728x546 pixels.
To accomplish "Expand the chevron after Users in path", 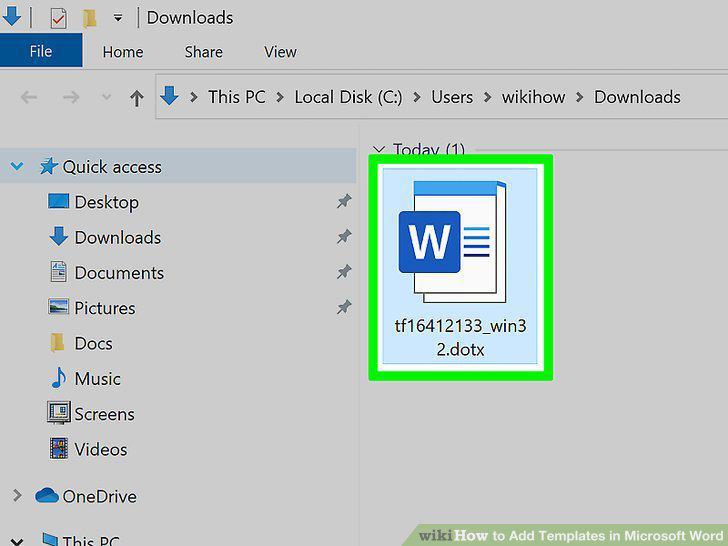I will tap(488, 97).
